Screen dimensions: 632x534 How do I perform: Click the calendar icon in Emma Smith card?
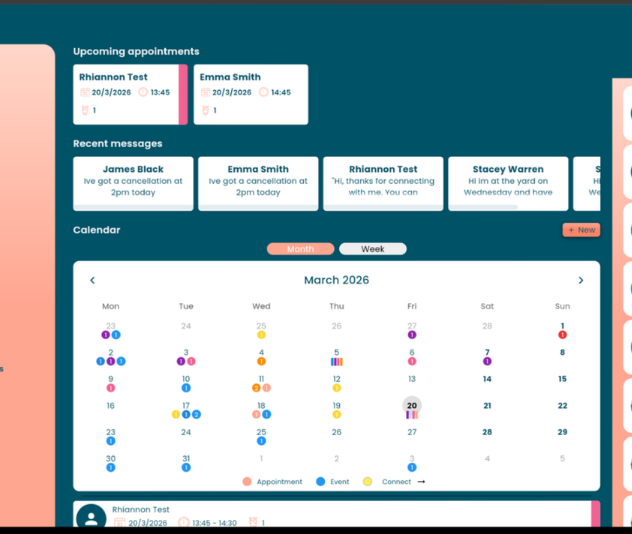(x=206, y=92)
